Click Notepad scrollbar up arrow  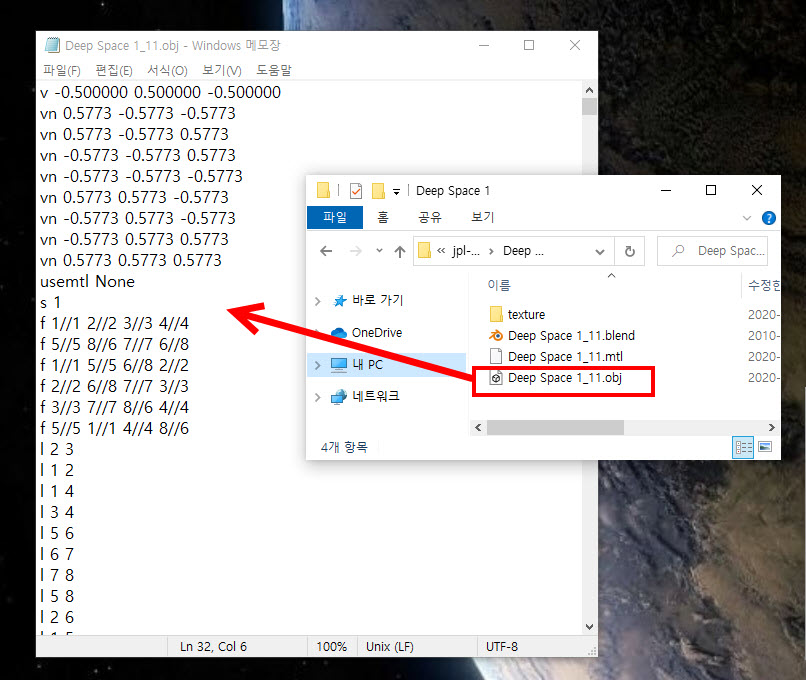click(x=589, y=90)
